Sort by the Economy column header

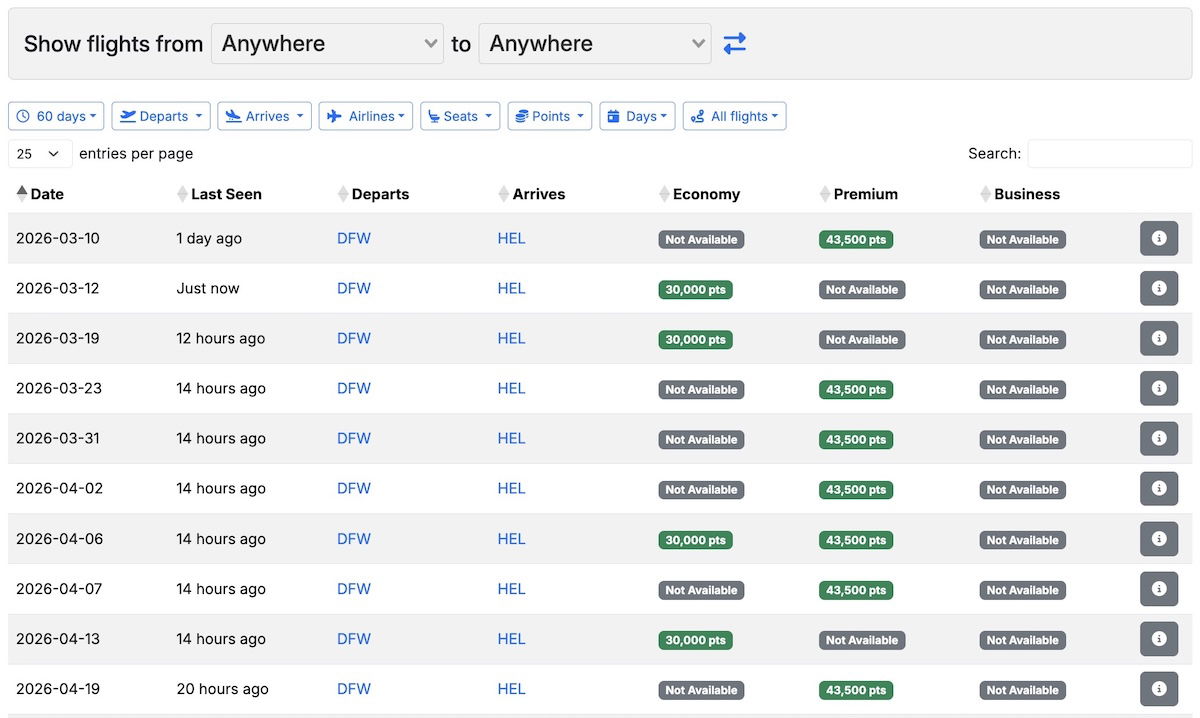(706, 194)
